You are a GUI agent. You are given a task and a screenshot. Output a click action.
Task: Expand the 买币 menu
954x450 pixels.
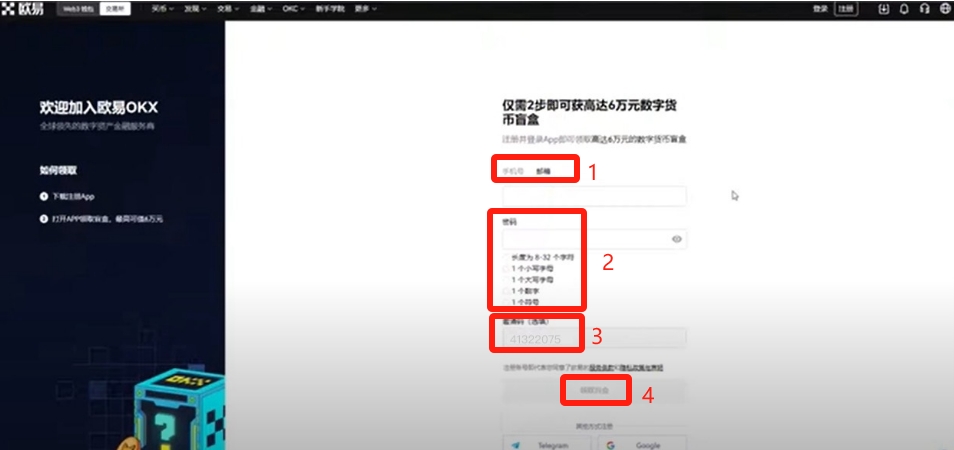(x=162, y=9)
